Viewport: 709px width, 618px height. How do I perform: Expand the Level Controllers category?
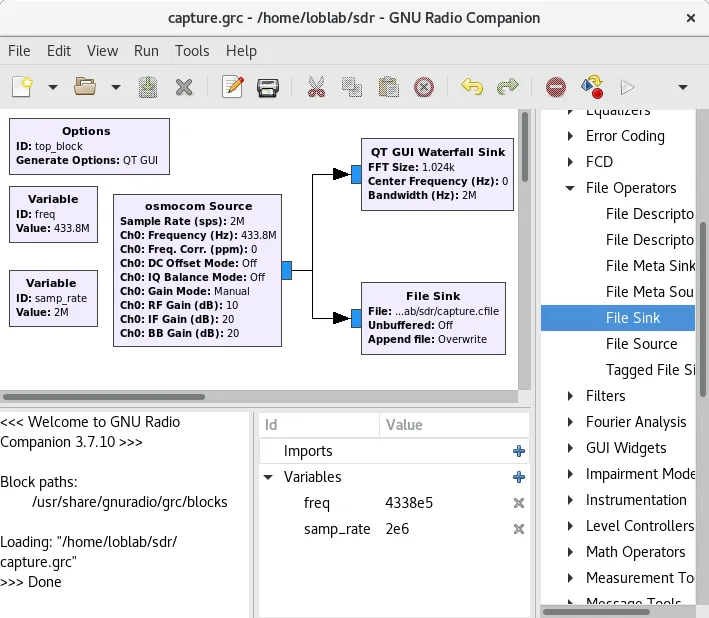point(570,526)
